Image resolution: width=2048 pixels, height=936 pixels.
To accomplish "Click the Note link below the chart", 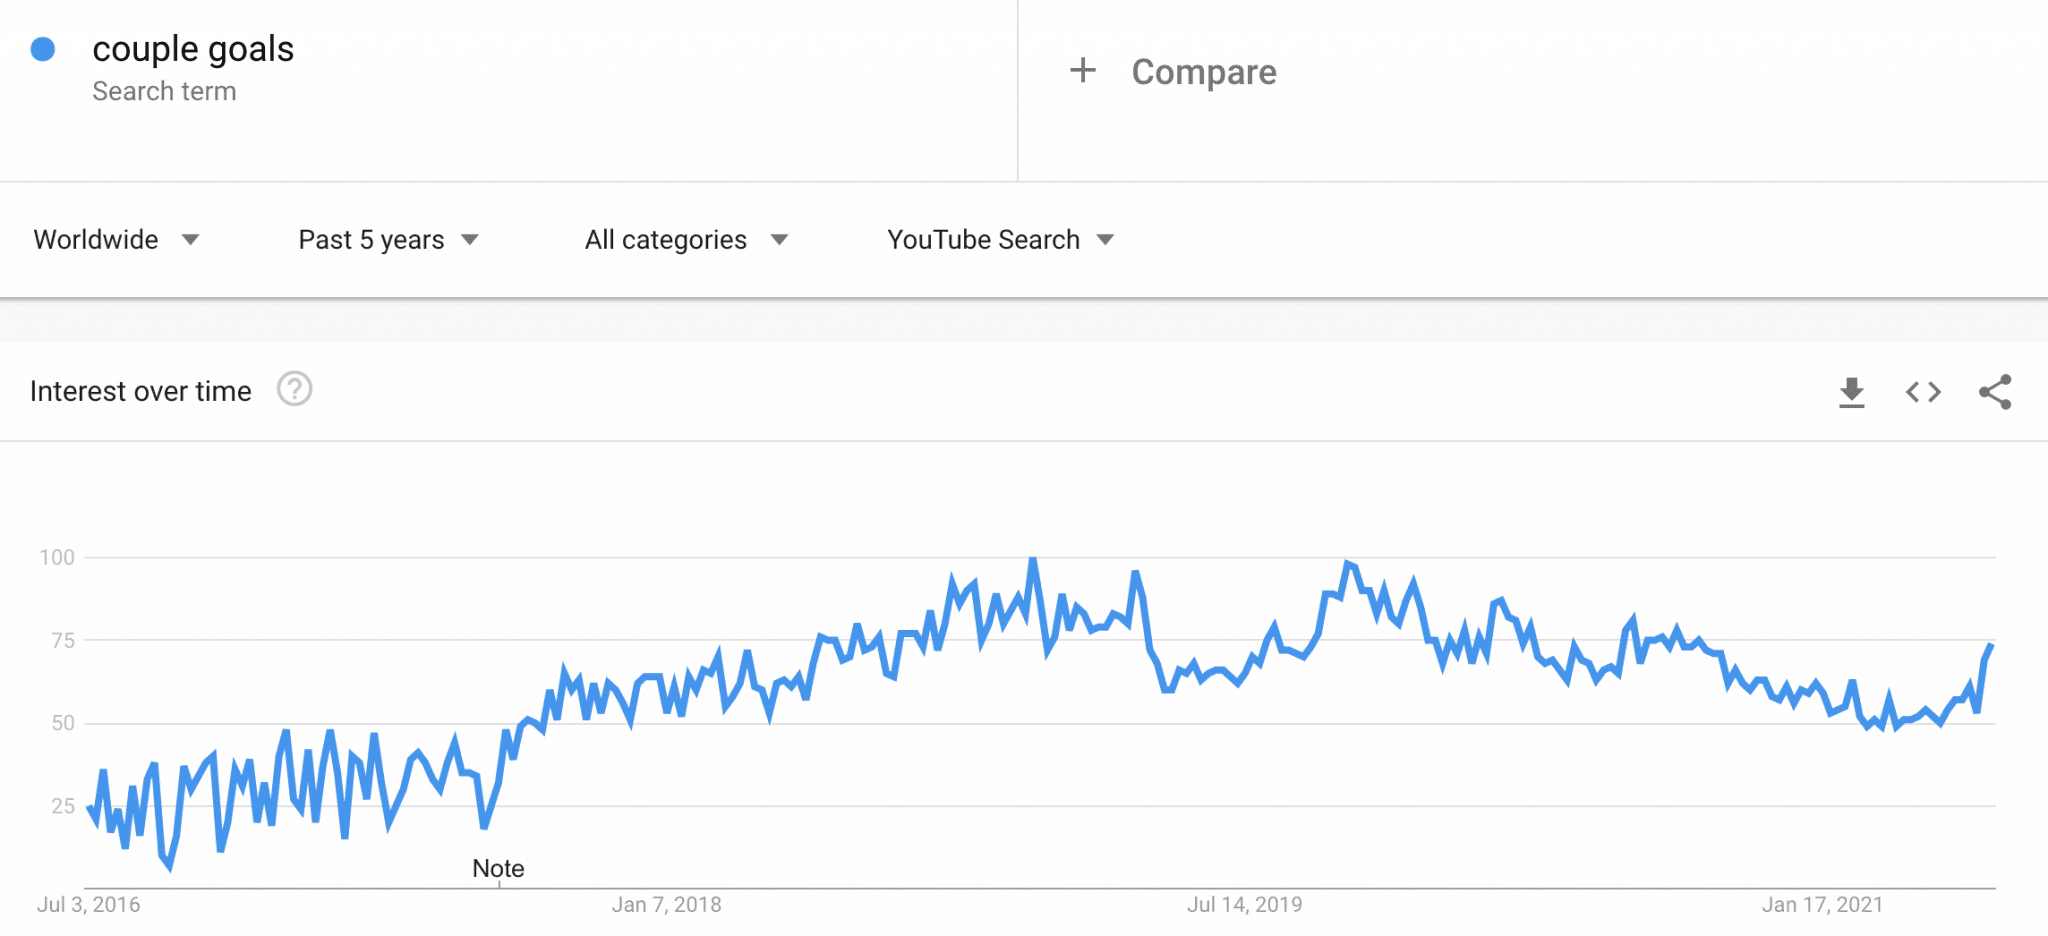I will [x=497, y=868].
